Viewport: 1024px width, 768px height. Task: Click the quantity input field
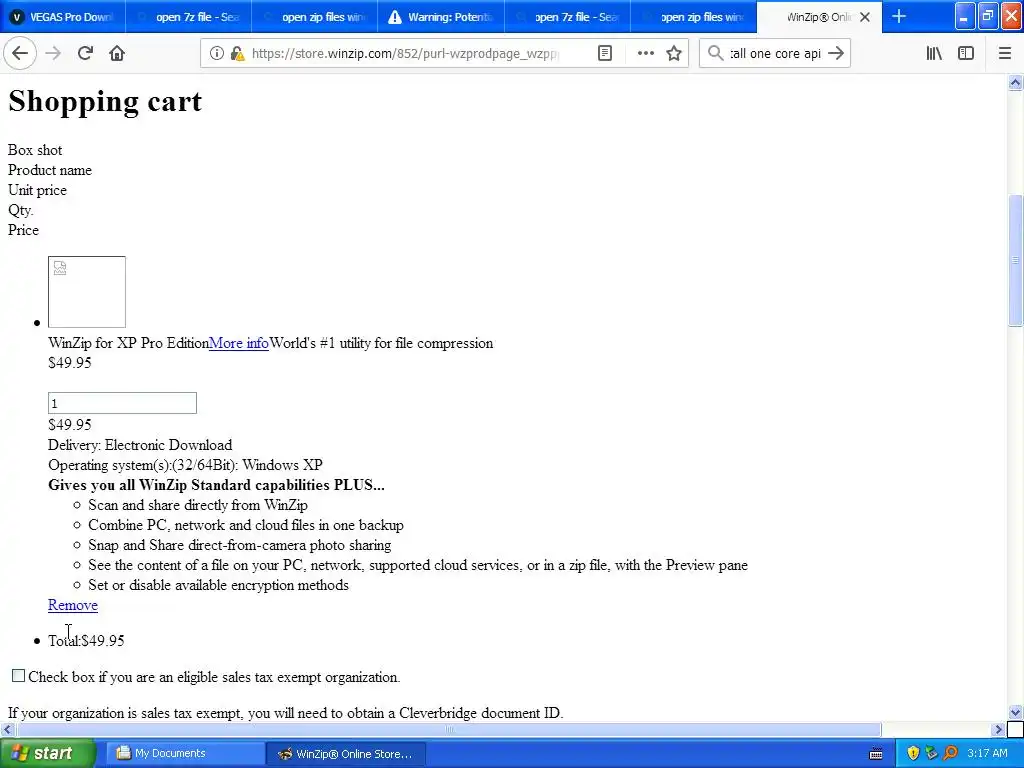(122, 403)
